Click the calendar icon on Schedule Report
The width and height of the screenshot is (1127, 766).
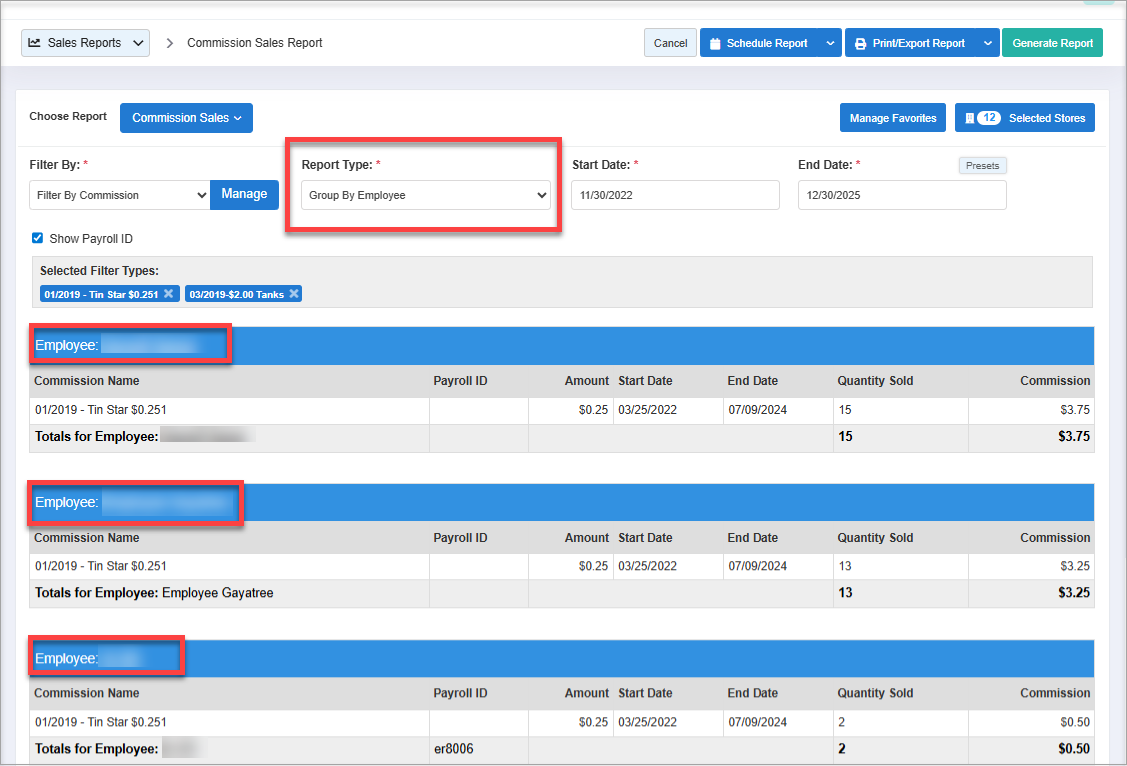point(715,44)
